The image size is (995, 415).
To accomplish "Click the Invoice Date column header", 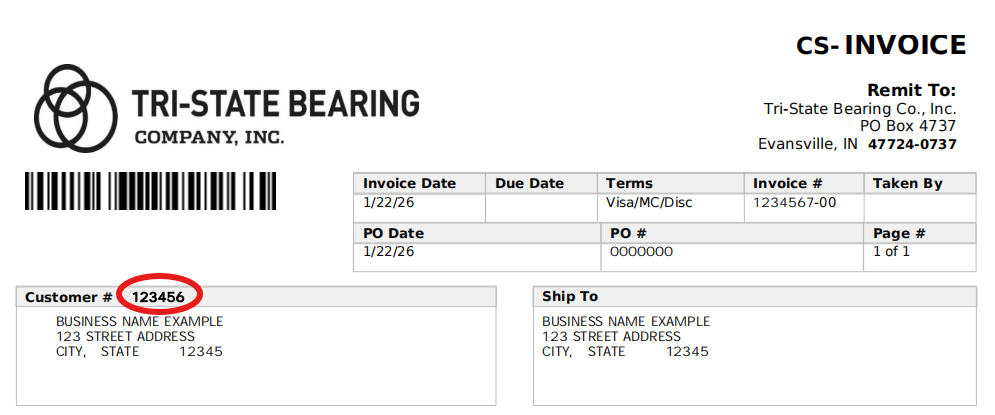I will click(x=409, y=183).
